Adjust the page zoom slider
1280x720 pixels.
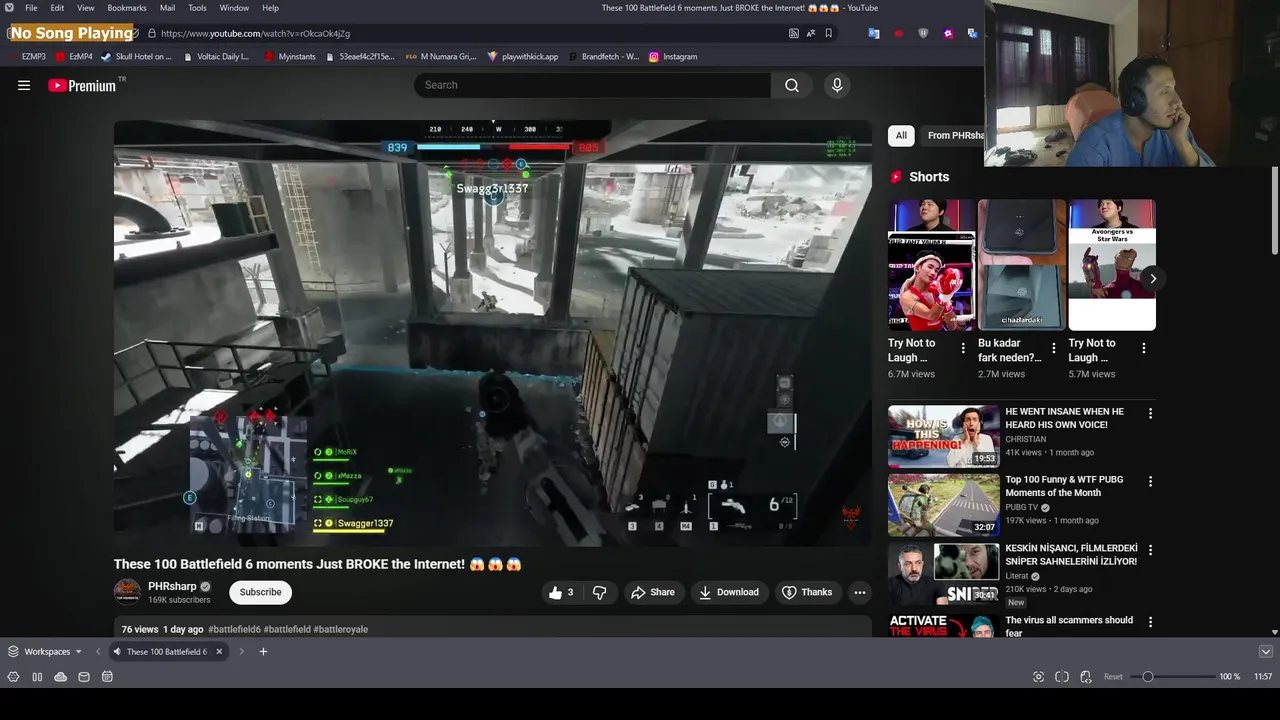click(1173, 677)
